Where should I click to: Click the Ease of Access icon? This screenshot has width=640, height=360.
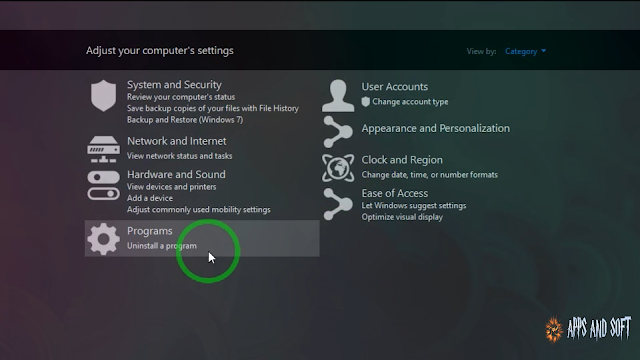(x=338, y=204)
